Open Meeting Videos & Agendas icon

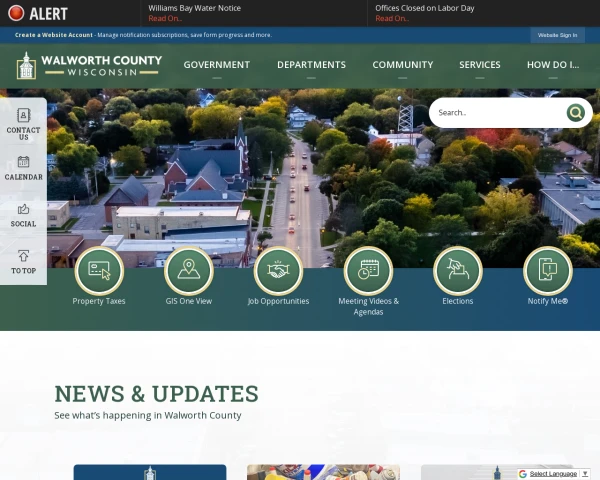click(x=368, y=270)
